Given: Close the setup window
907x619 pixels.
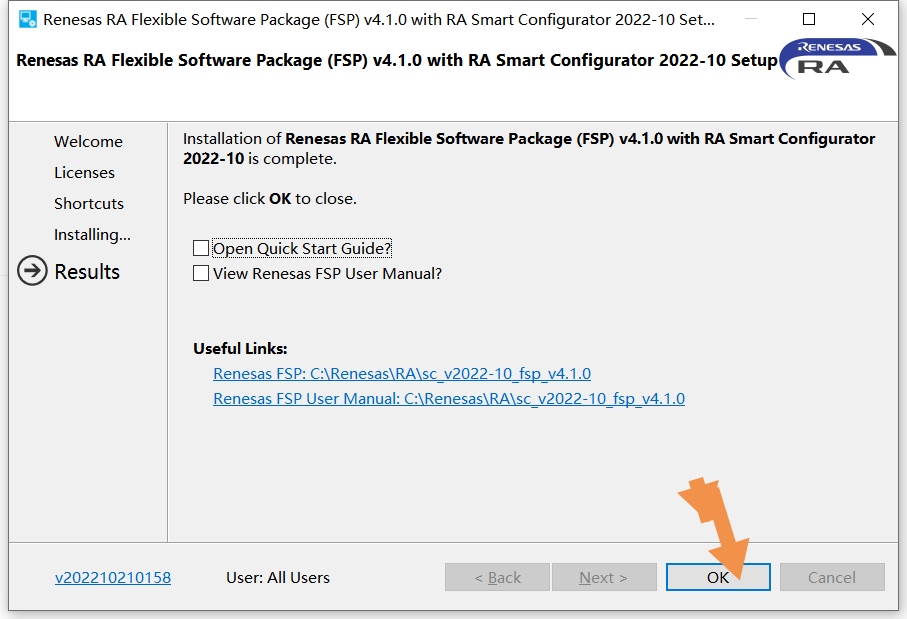Looking at the screenshot, I should 868,19.
